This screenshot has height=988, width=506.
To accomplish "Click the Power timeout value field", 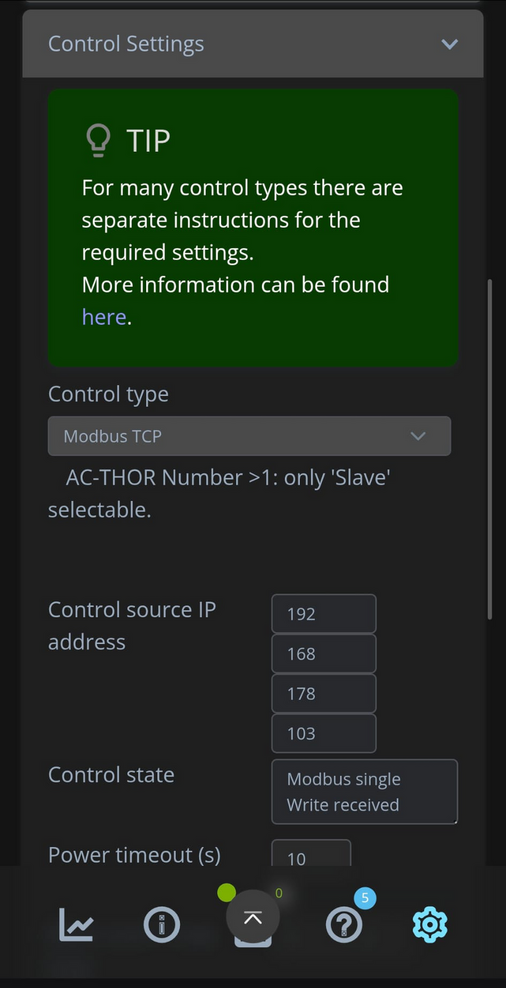I will point(311,853).
